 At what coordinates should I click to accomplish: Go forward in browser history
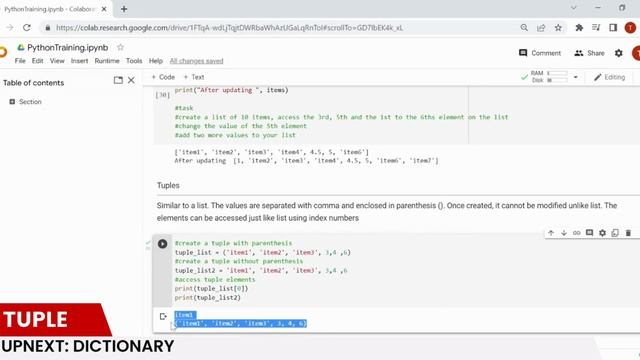pyautogui.click(x=10, y=28)
